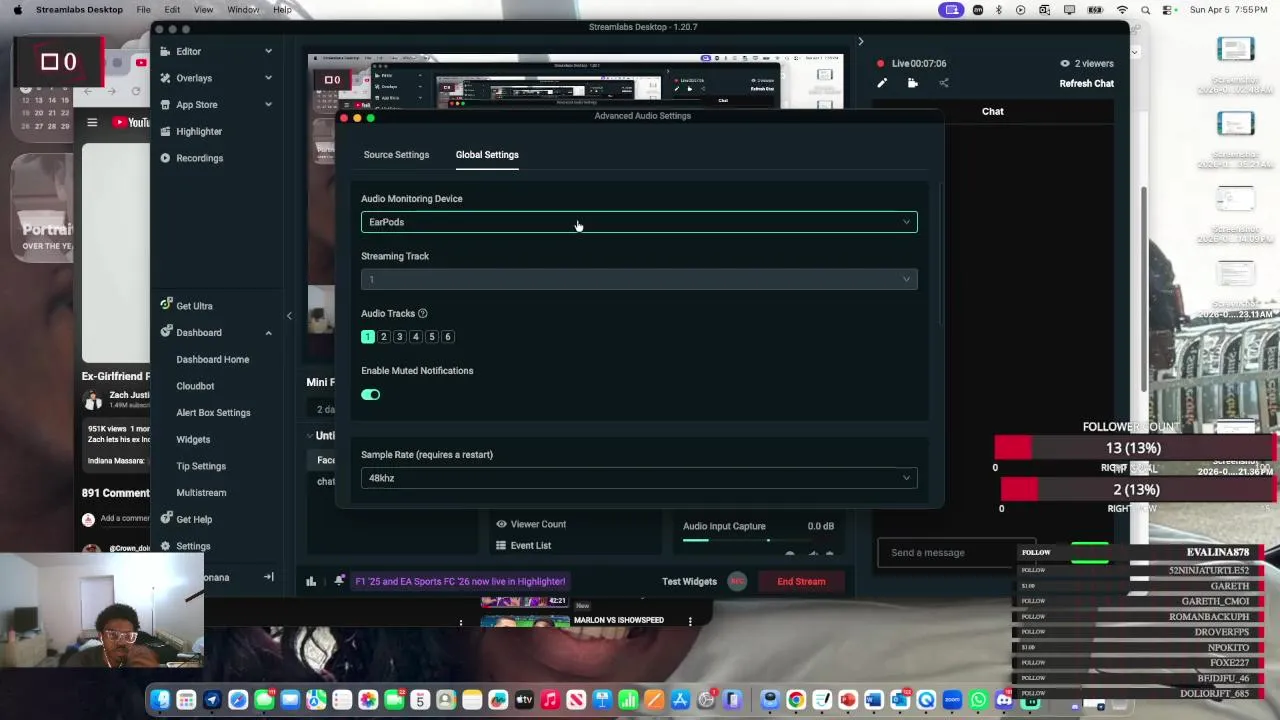Click Test Widgets button
The image size is (1280, 720).
(689, 581)
